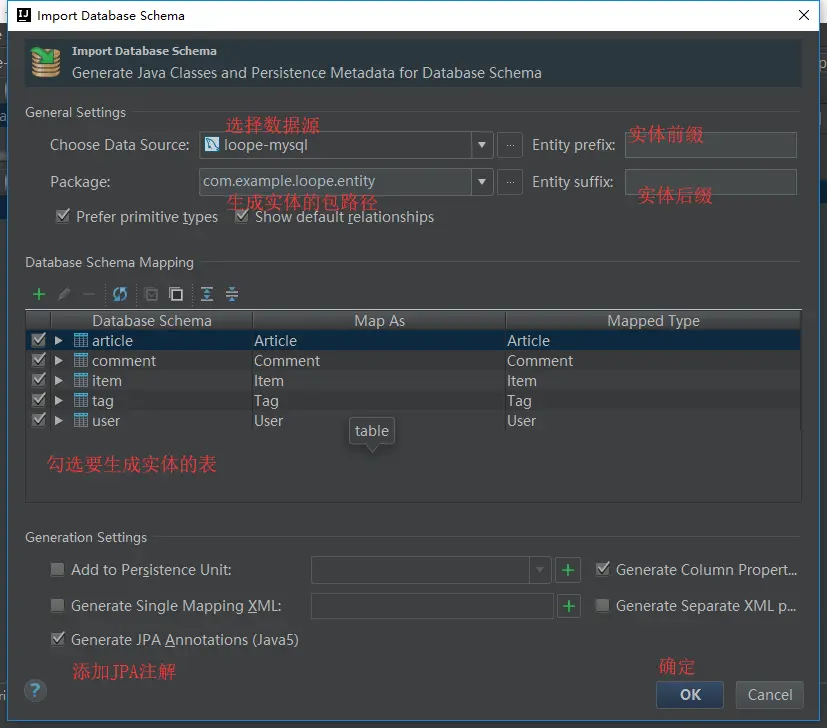Toggle Generate JPA Annotations (Java5) checkbox

pyautogui.click(x=58, y=639)
